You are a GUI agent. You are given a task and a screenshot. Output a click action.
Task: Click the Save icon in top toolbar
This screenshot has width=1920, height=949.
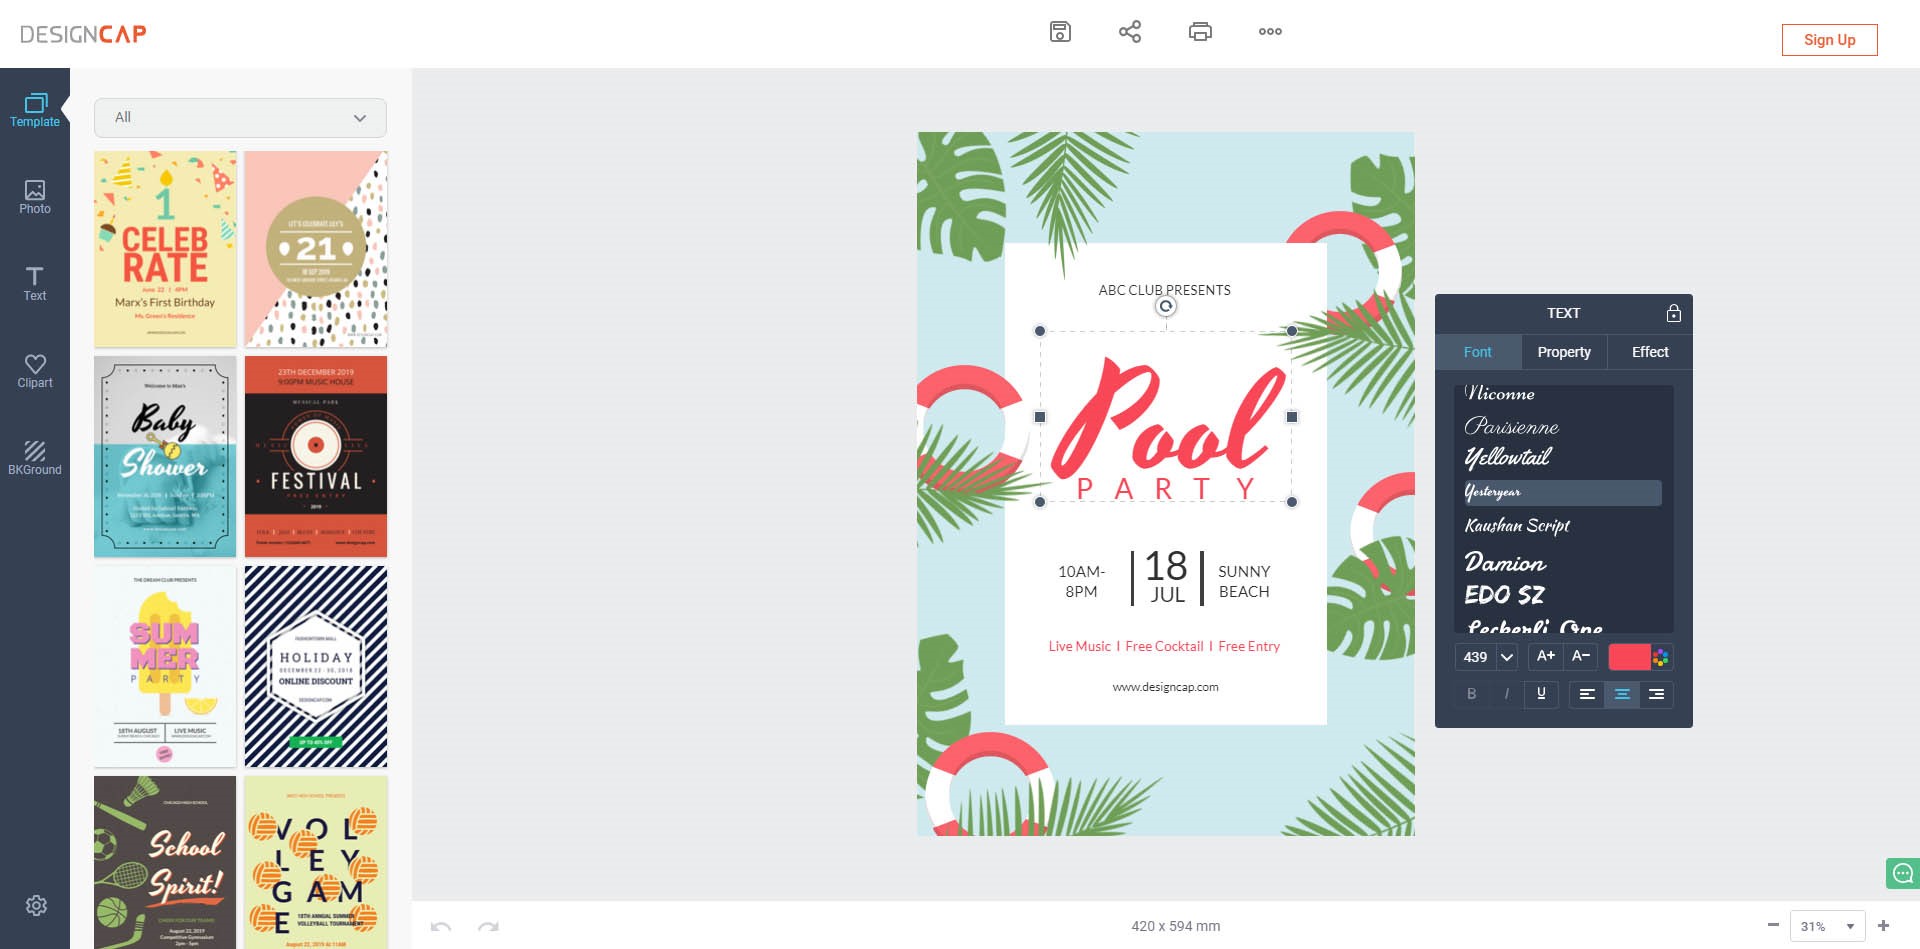1060,32
